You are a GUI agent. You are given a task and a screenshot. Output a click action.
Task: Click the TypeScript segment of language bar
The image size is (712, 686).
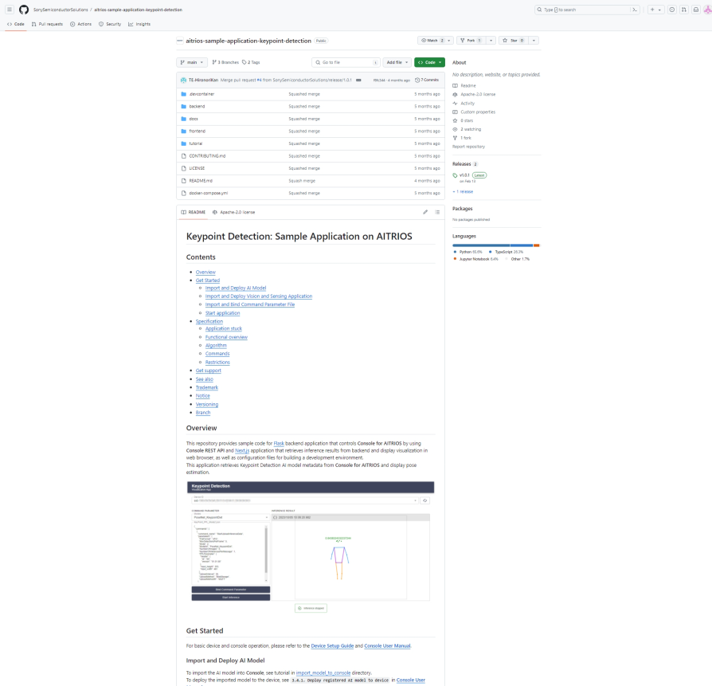tap(521, 245)
